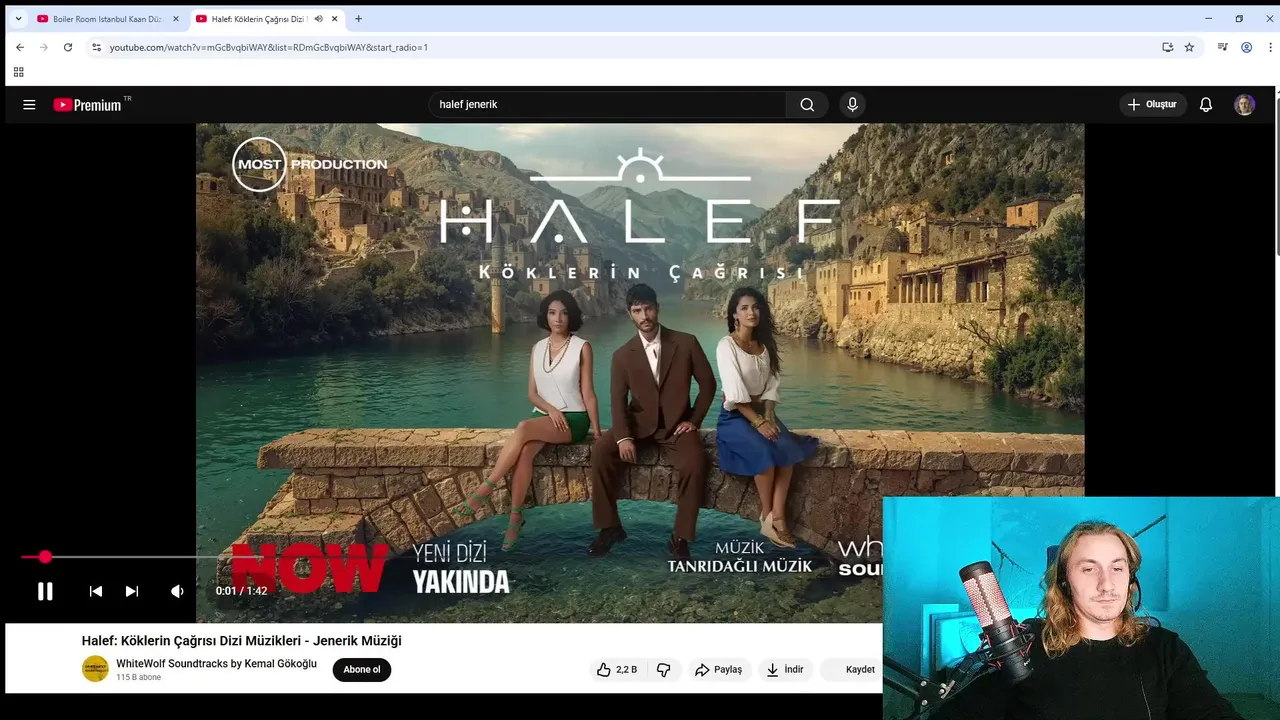The image size is (1280, 720).
Task: Mute the video player volume
Action: point(177,591)
